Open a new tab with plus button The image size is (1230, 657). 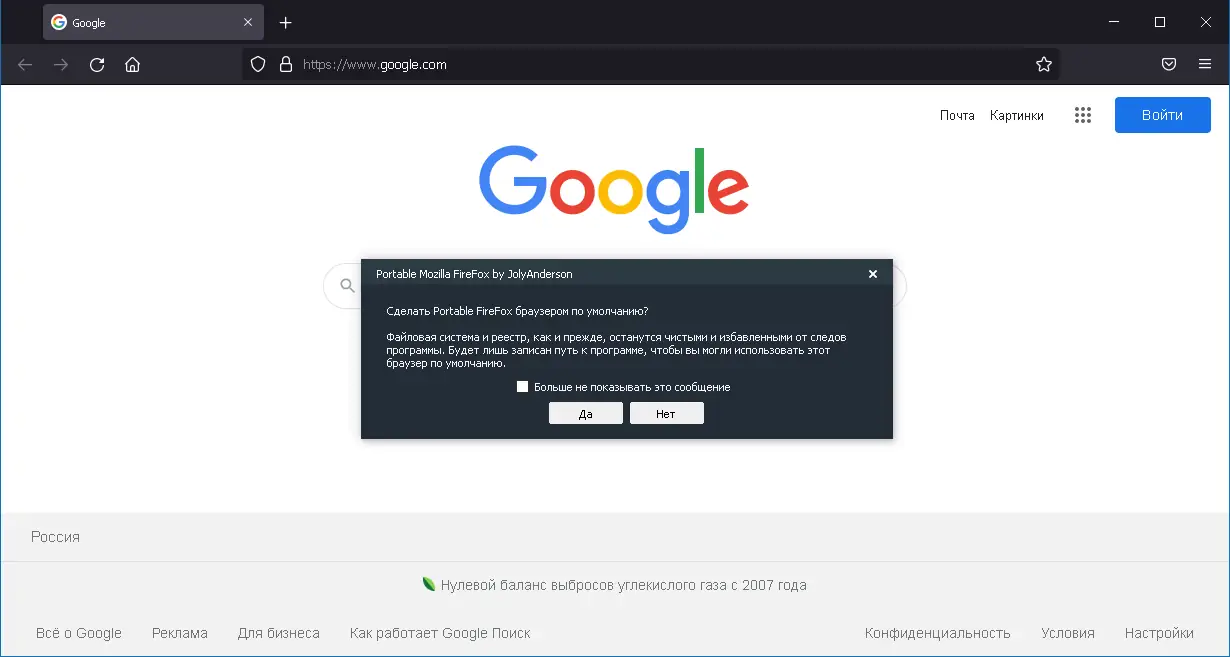[286, 22]
